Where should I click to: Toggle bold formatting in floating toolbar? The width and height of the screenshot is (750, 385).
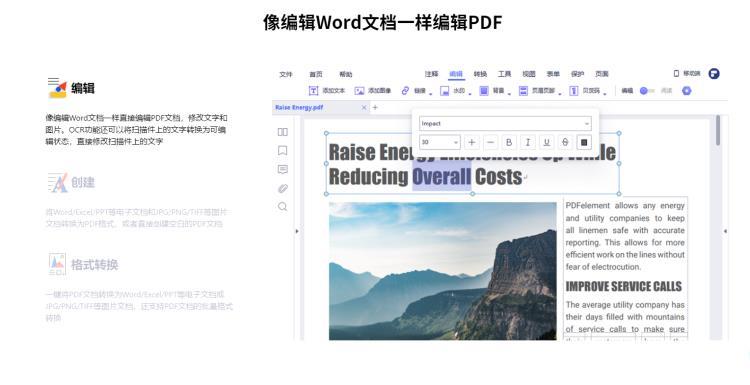click(x=509, y=142)
